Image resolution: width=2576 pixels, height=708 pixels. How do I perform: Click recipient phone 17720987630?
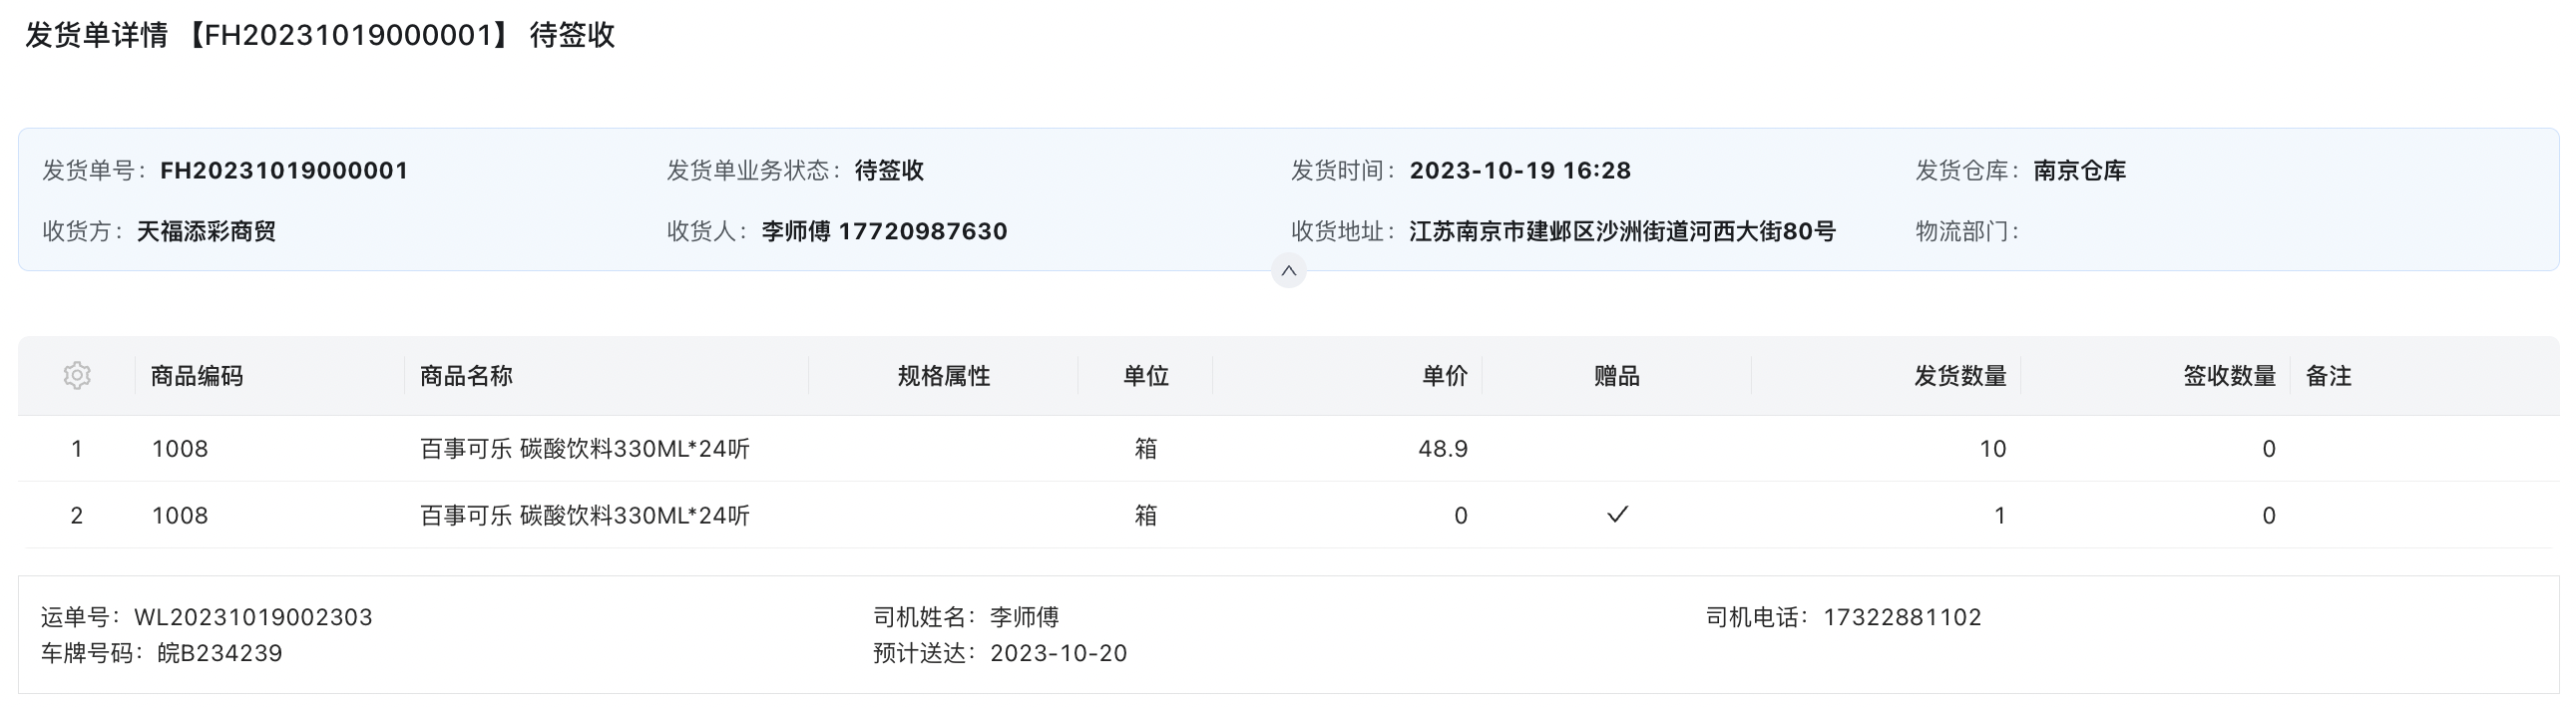[x=922, y=232]
